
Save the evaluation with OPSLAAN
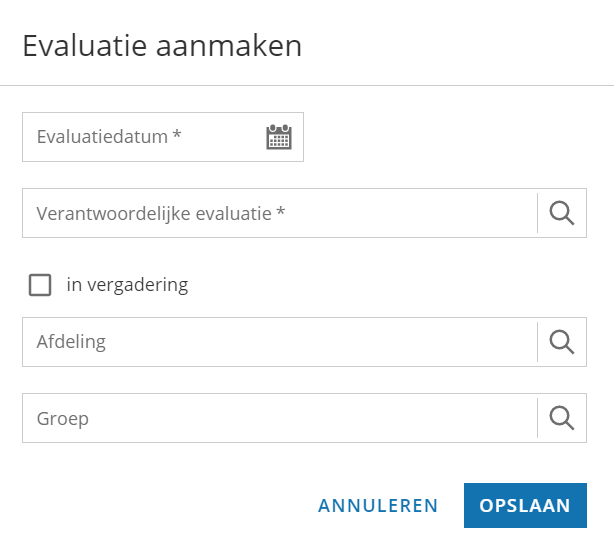pyautogui.click(x=525, y=505)
